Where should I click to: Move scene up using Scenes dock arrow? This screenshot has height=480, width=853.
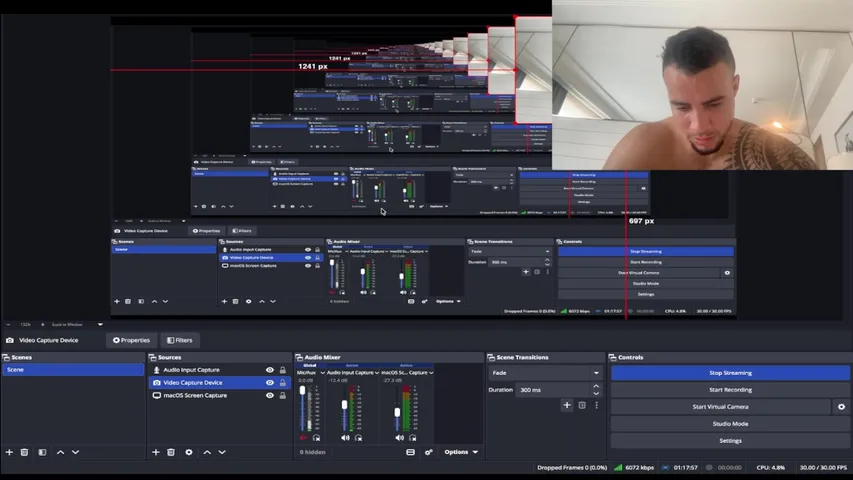point(60,452)
